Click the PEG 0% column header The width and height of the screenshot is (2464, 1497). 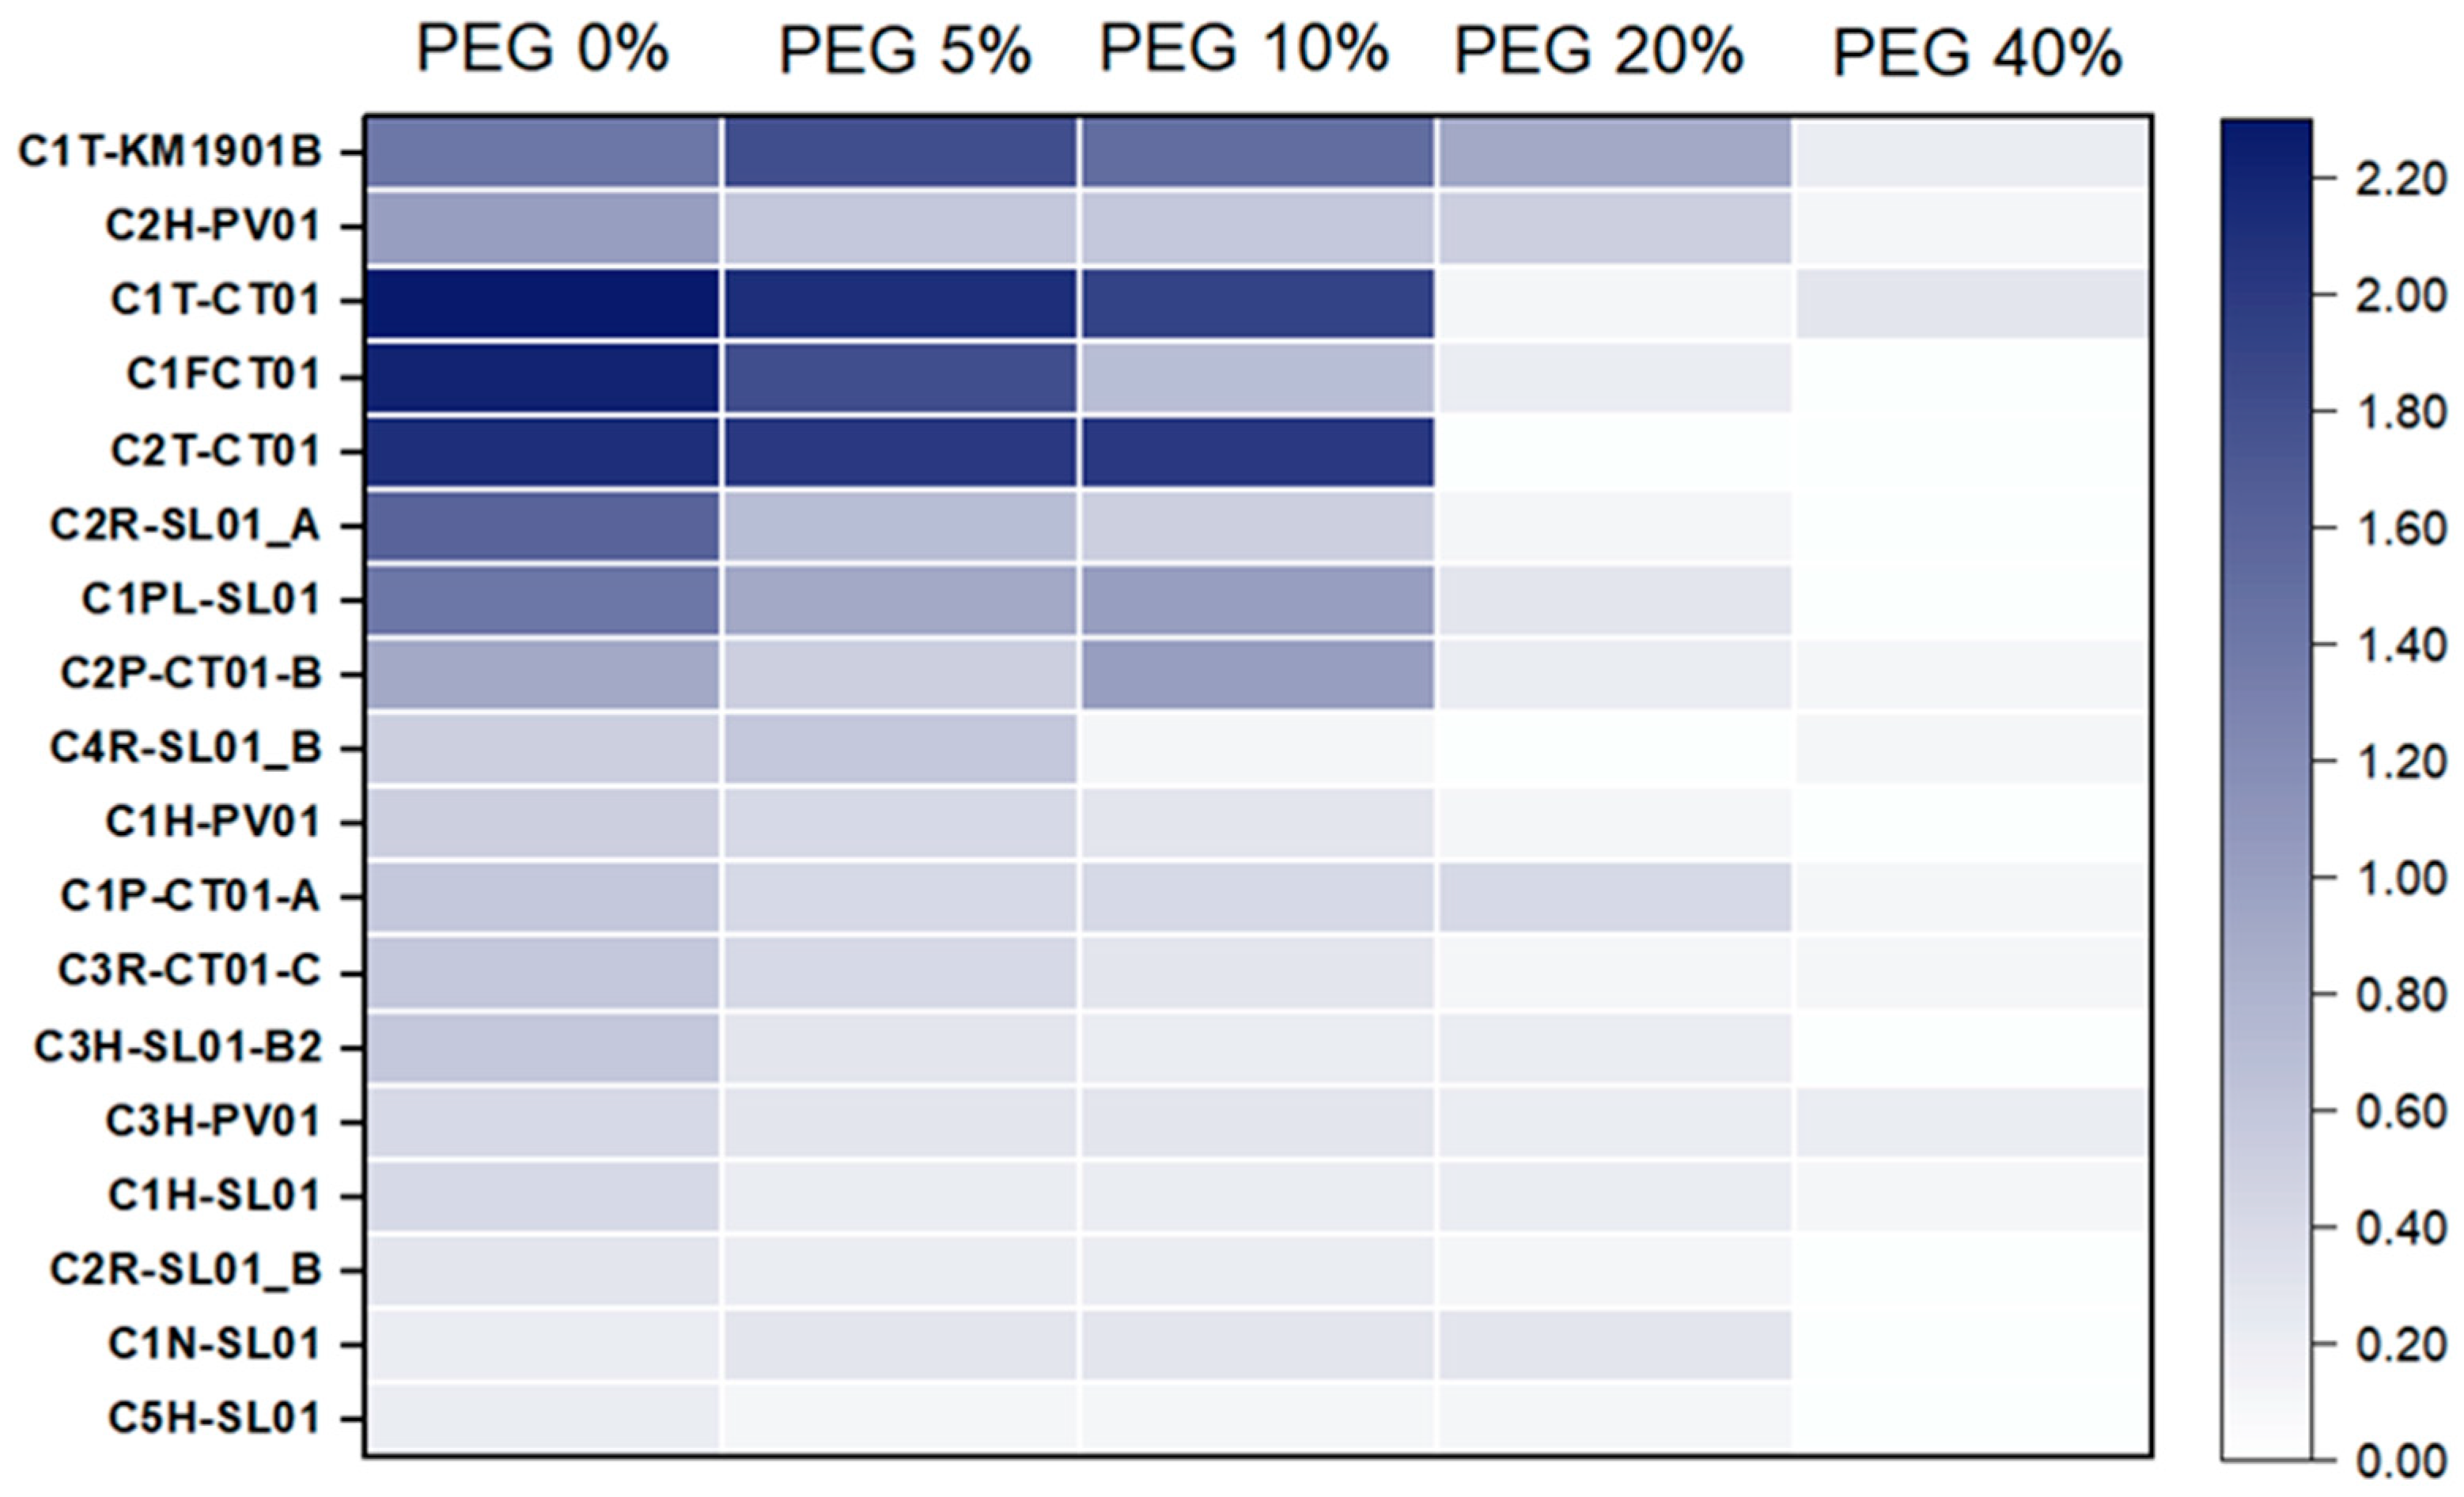(x=541, y=48)
